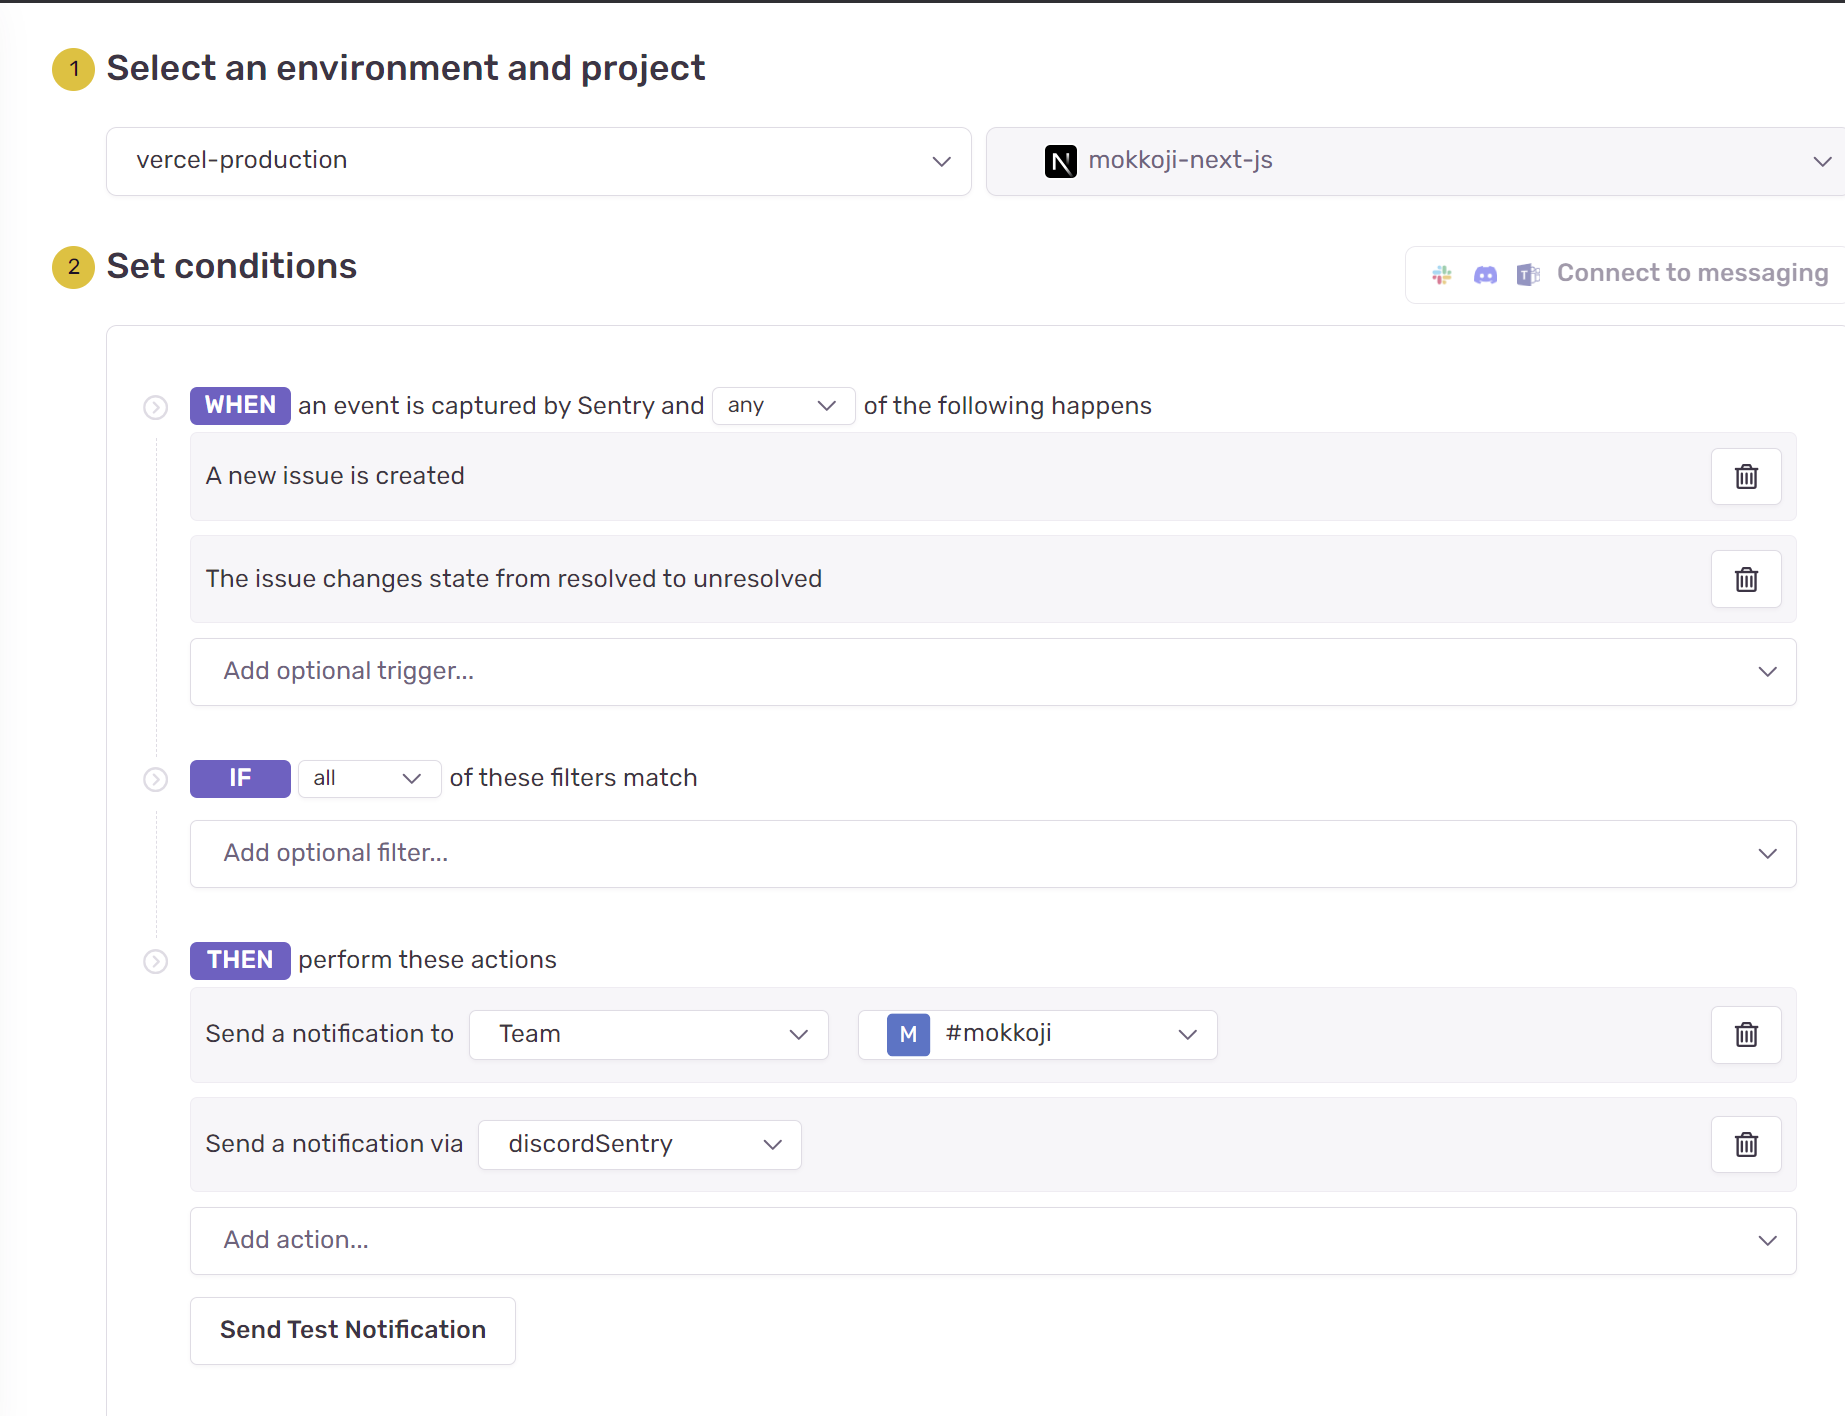Screen dimensions: 1845x1416
Task: Open Add optional filter dropdown
Action: (x=993, y=854)
